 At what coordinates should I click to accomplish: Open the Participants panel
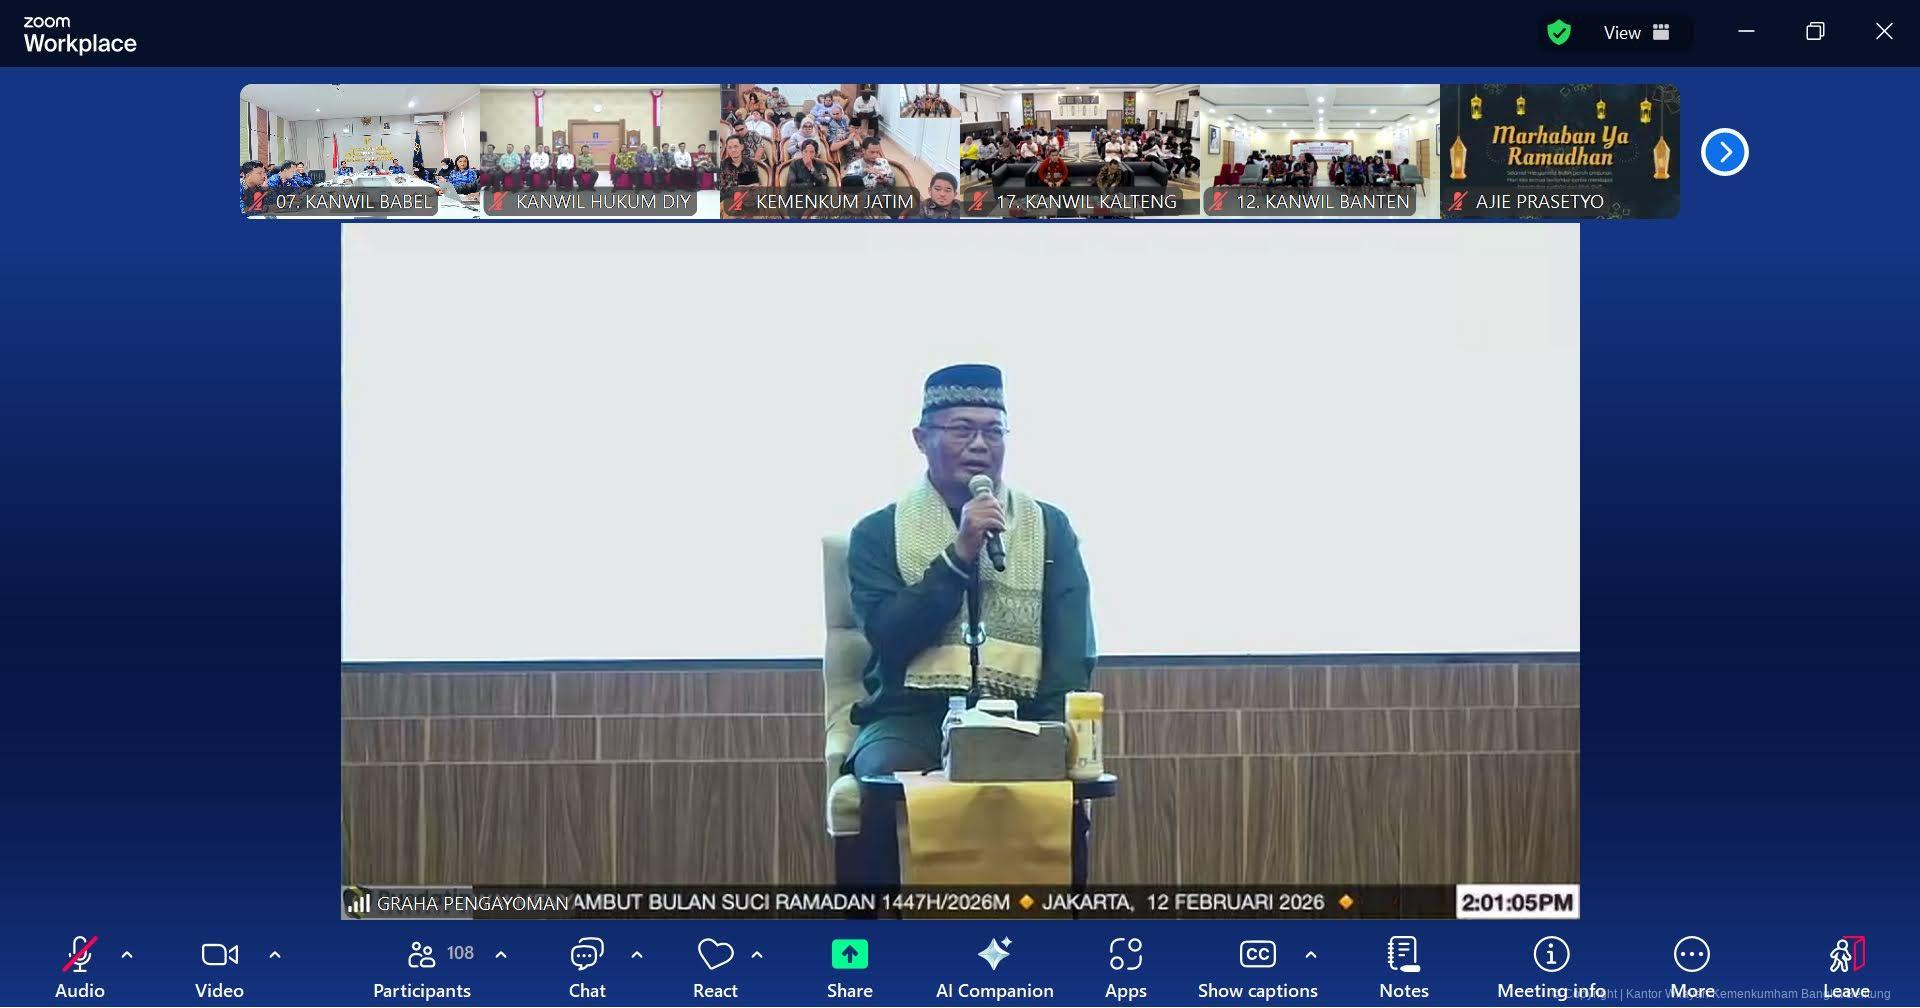422,967
